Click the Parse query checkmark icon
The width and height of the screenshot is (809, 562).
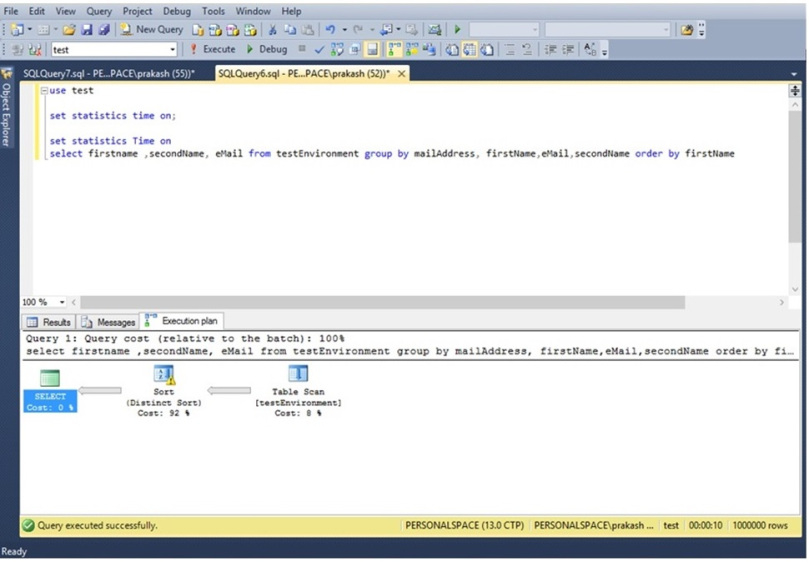click(x=319, y=49)
